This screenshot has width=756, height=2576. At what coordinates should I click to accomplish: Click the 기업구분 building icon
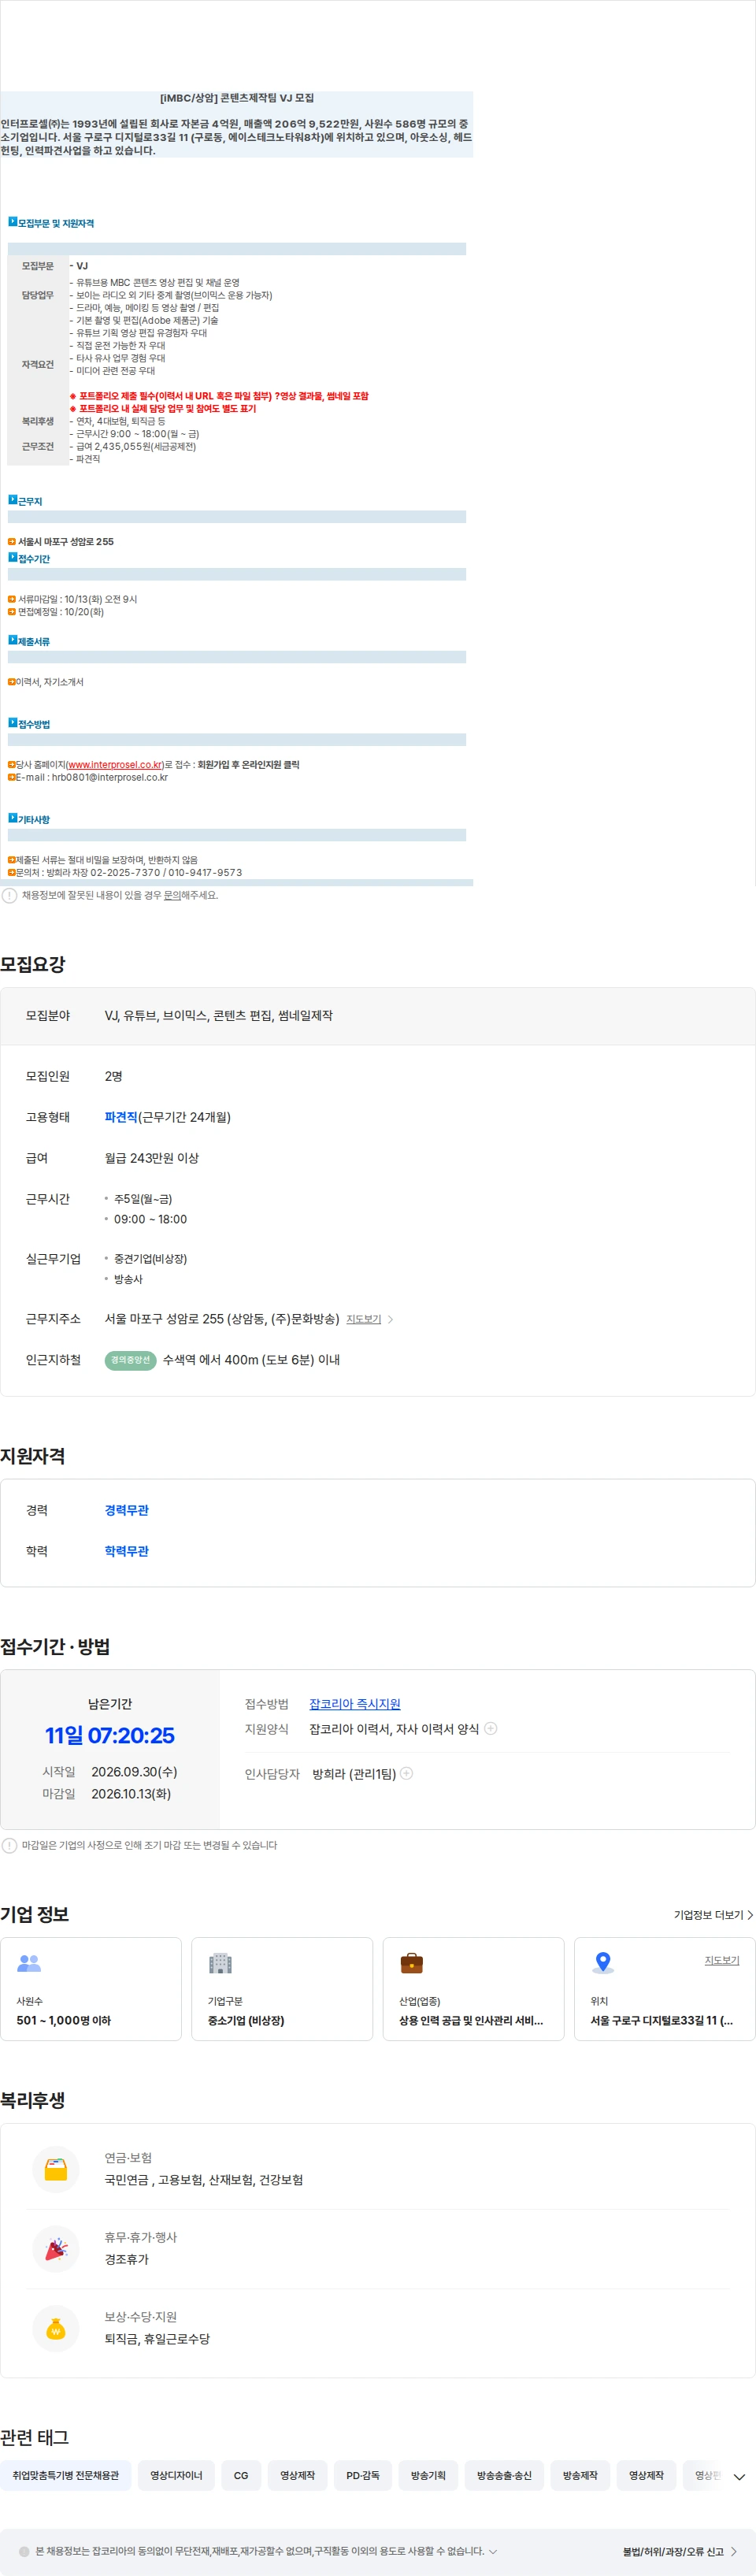pos(220,1963)
